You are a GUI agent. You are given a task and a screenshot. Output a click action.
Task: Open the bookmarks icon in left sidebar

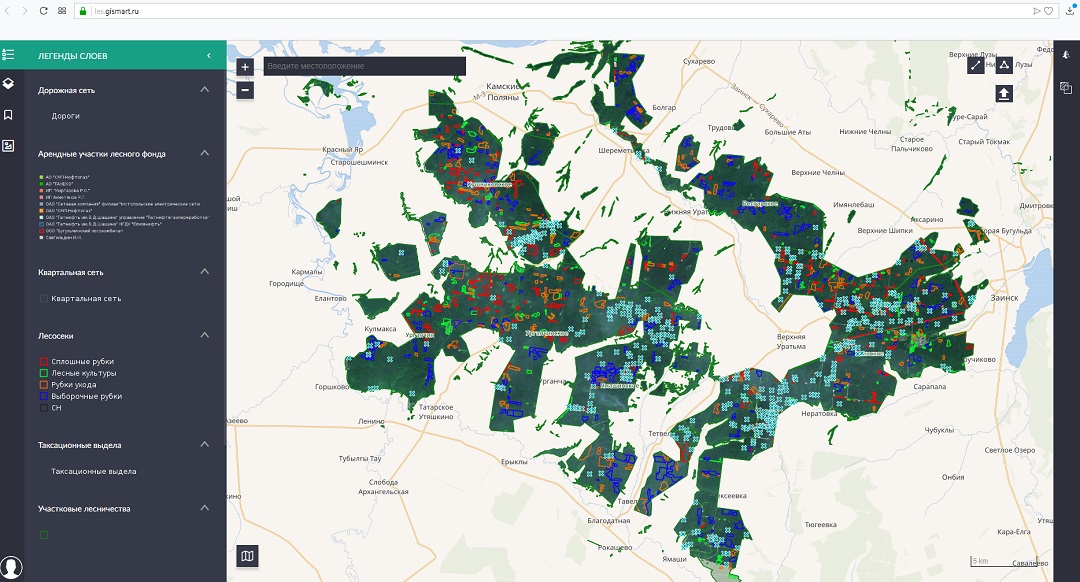[x=9, y=115]
